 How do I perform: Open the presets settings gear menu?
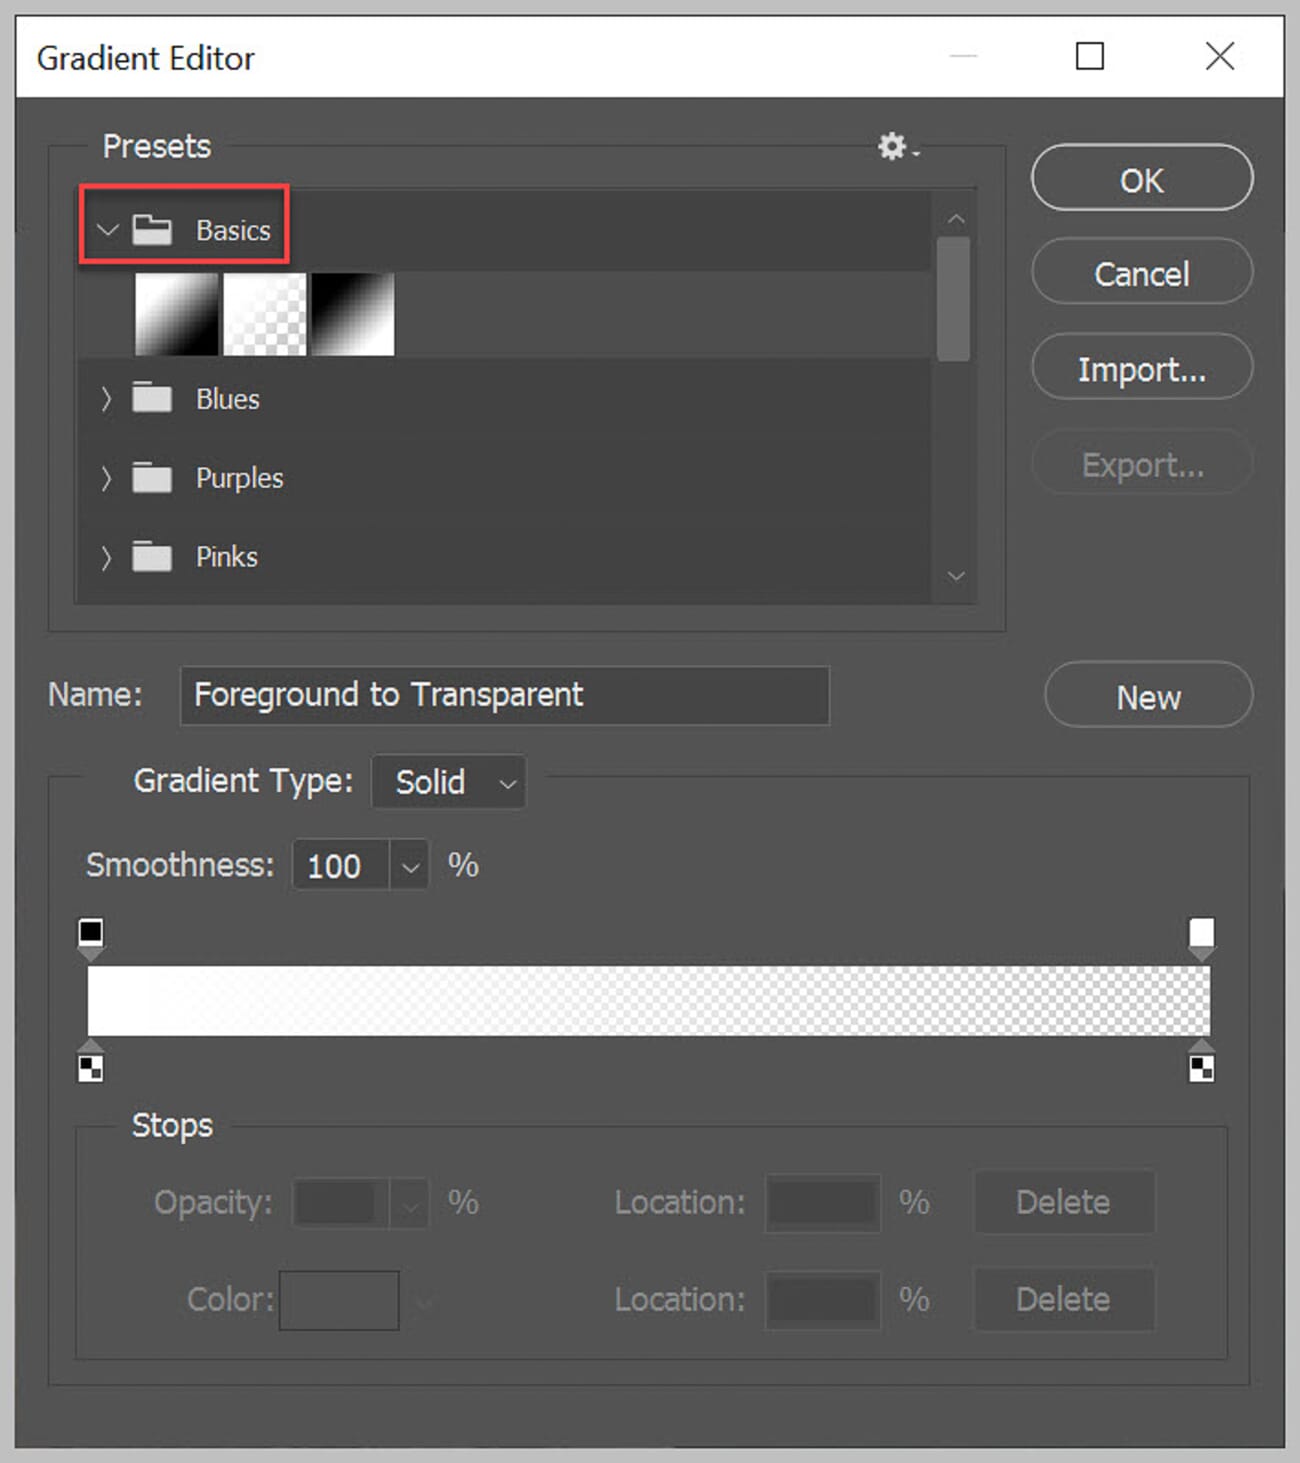(x=893, y=146)
